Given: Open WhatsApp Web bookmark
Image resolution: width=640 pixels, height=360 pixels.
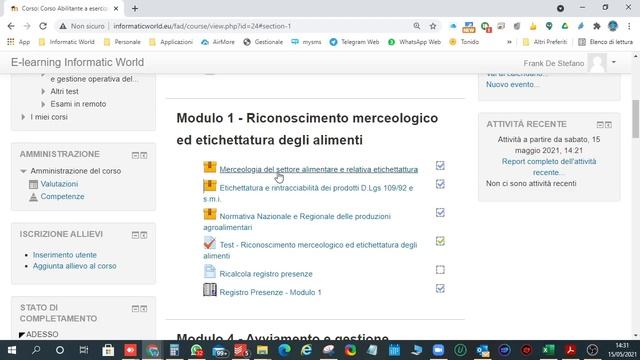Looking at the screenshot, I should pyautogui.click(x=414, y=42).
